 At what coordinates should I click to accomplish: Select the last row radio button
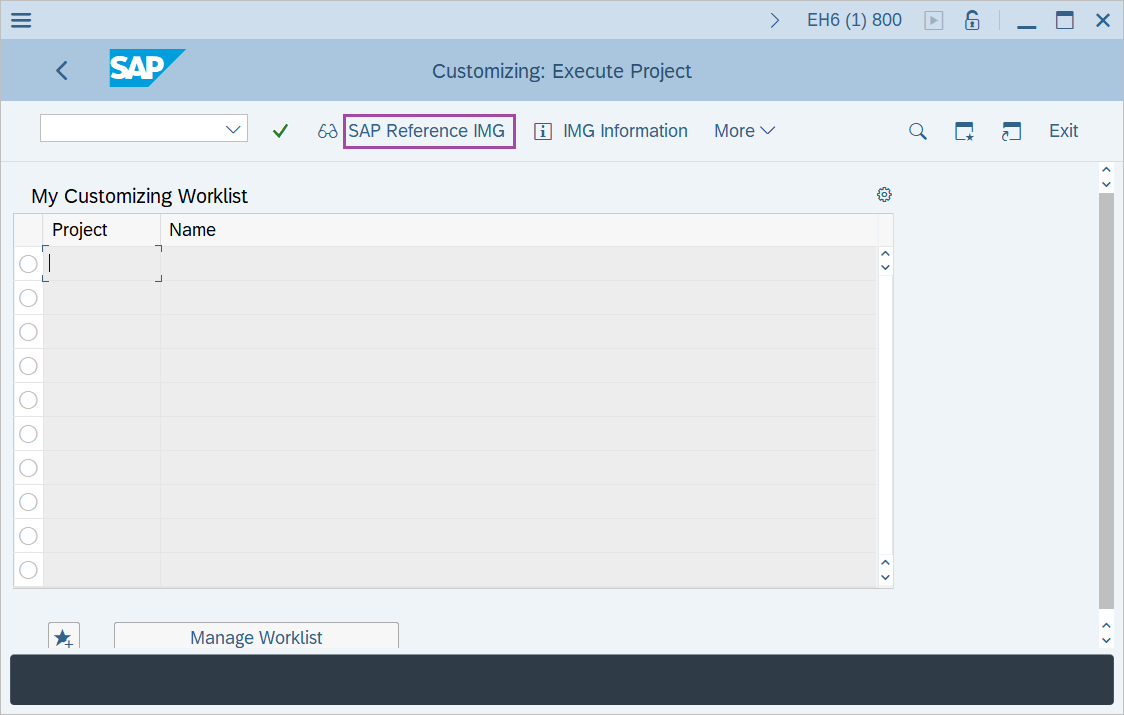(28, 569)
